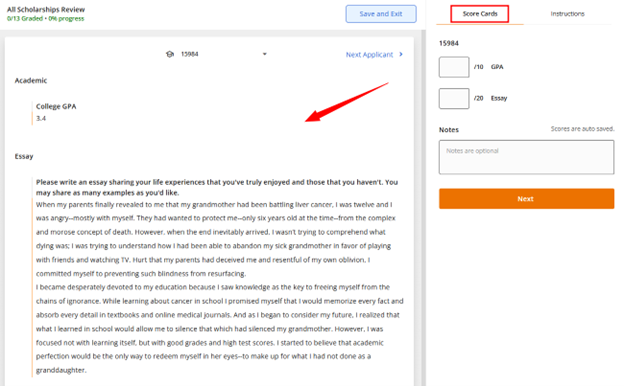Click the last essay word 'granddaughter.'
The height and width of the screenshot is (386, 624).
tap(61, 370)
